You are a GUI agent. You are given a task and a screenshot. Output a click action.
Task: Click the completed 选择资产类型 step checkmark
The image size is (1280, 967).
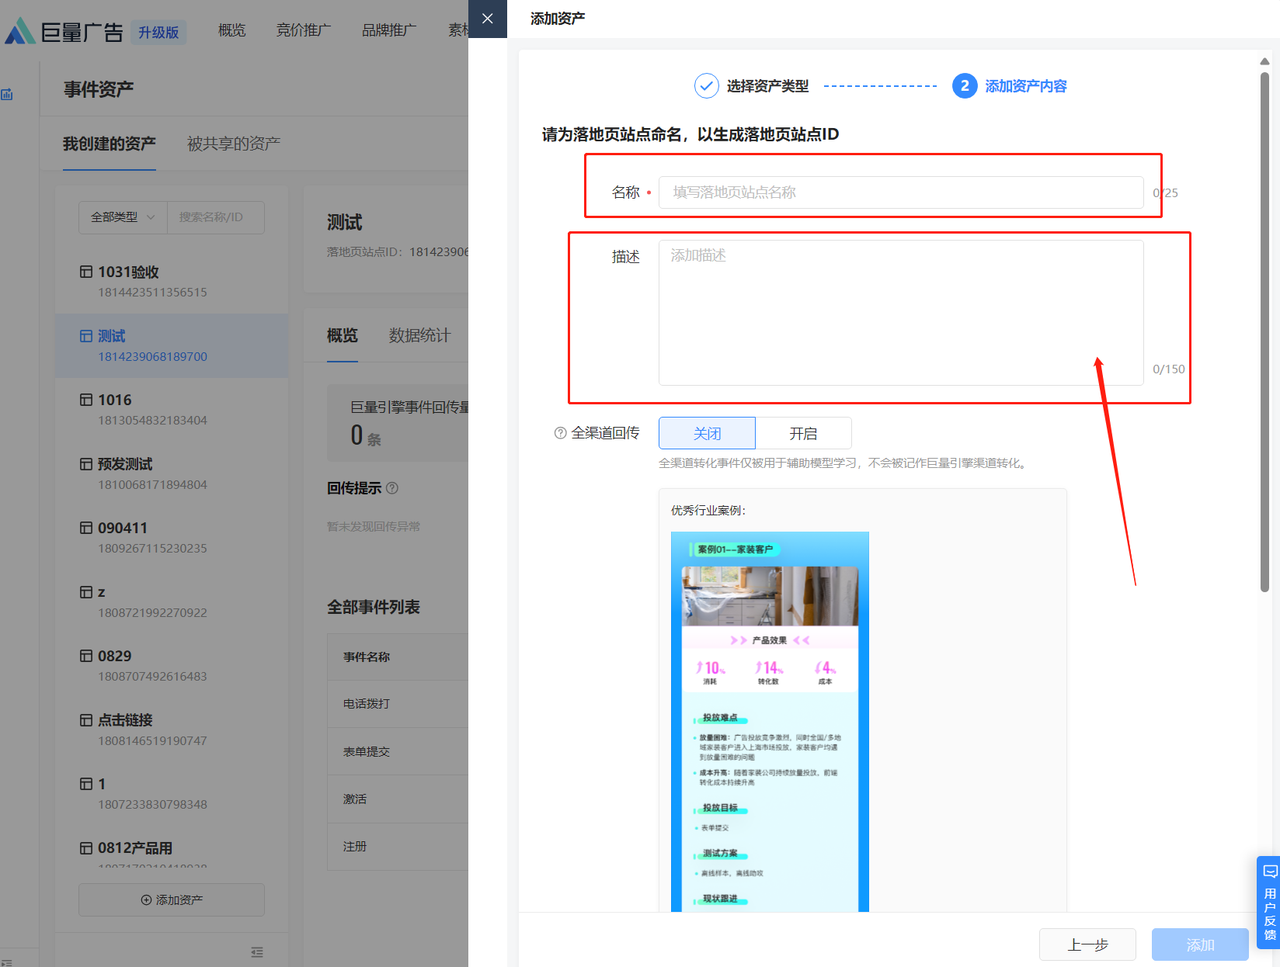point(706,86)
